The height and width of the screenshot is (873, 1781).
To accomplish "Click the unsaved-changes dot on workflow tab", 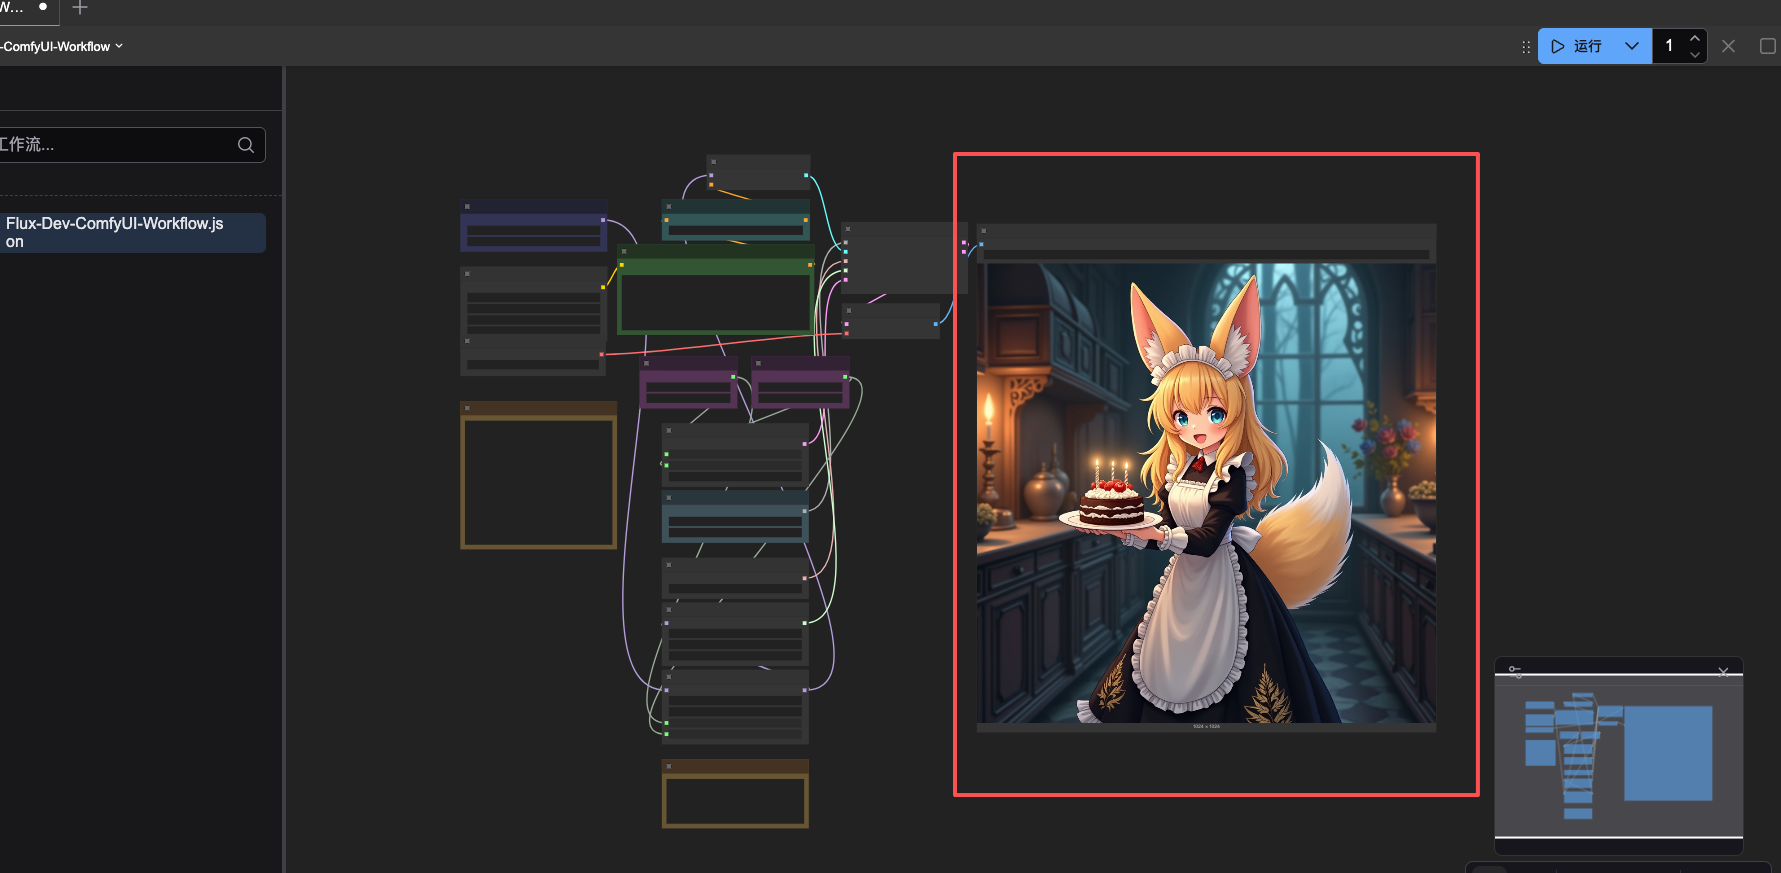I will [x=43, y=6].
